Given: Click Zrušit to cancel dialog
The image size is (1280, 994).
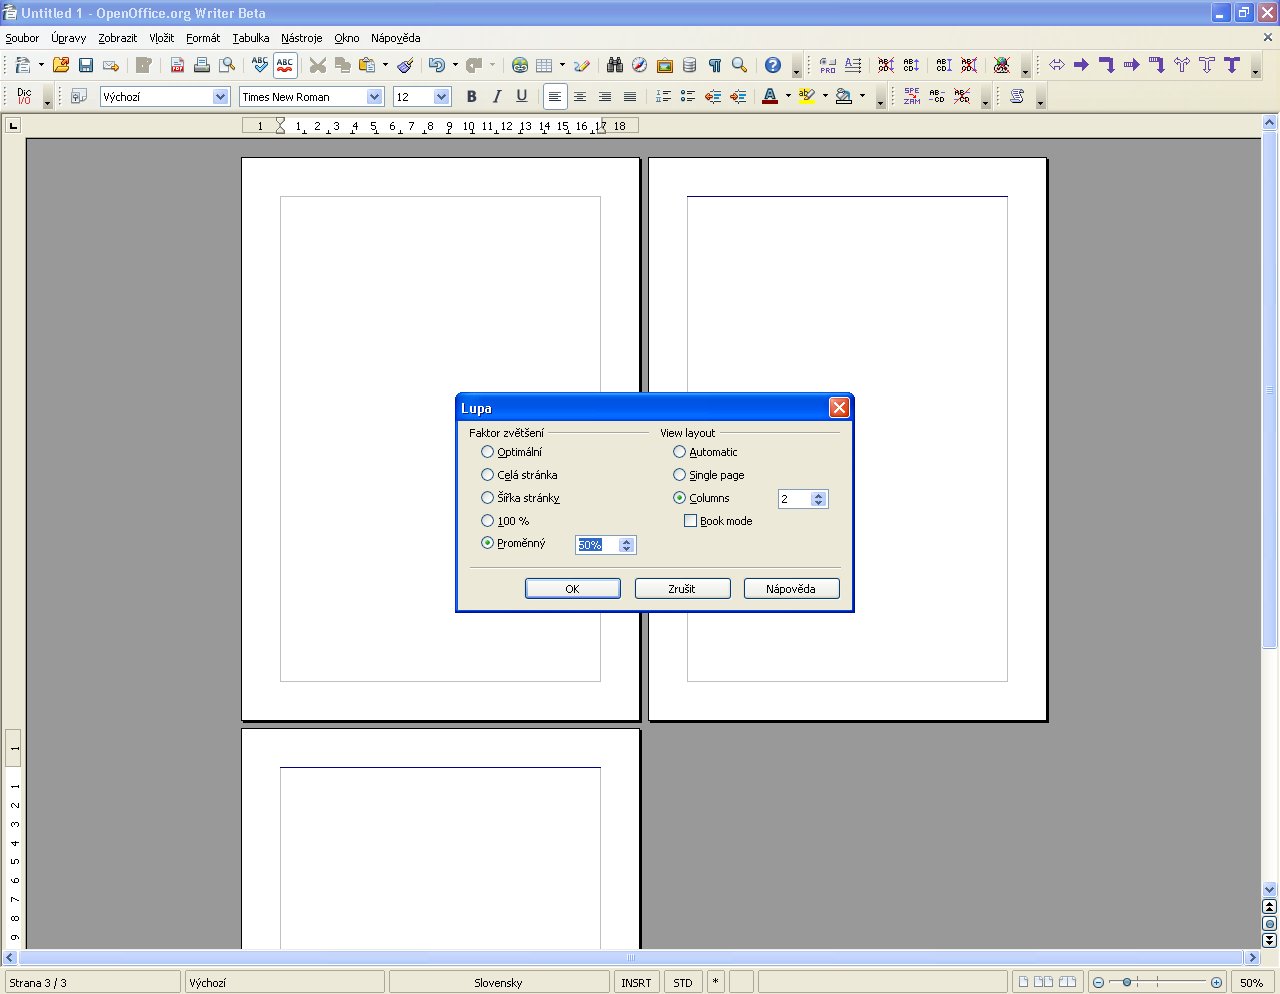Looking at the screenshot, I should [682, 589].
